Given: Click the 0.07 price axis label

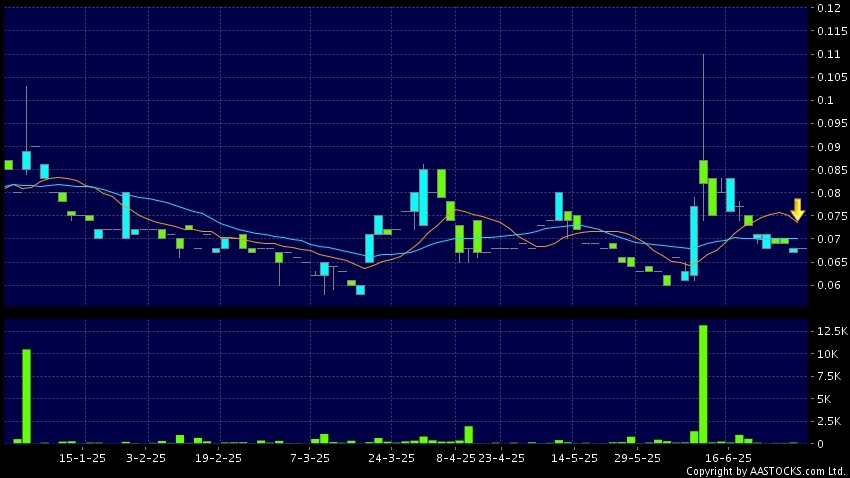Looking at the screenshot, I should click(x=829, y=238).
